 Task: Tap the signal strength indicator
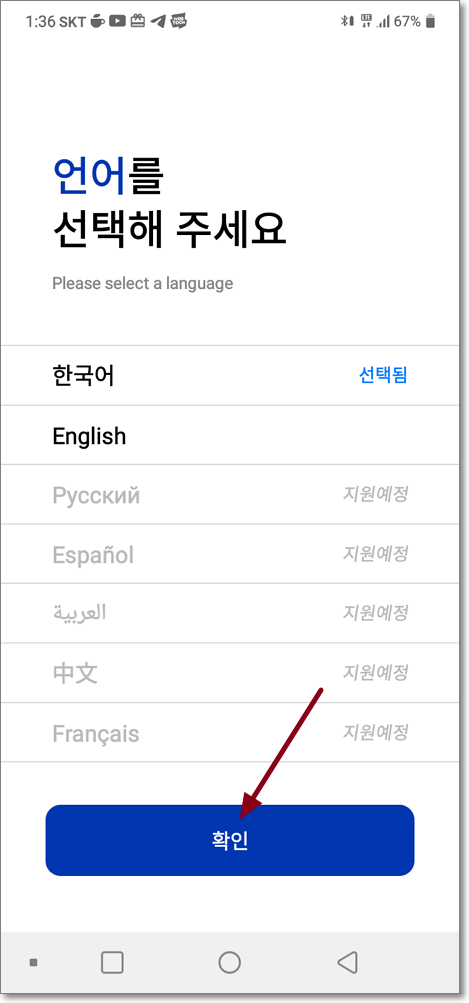(384, 22)
